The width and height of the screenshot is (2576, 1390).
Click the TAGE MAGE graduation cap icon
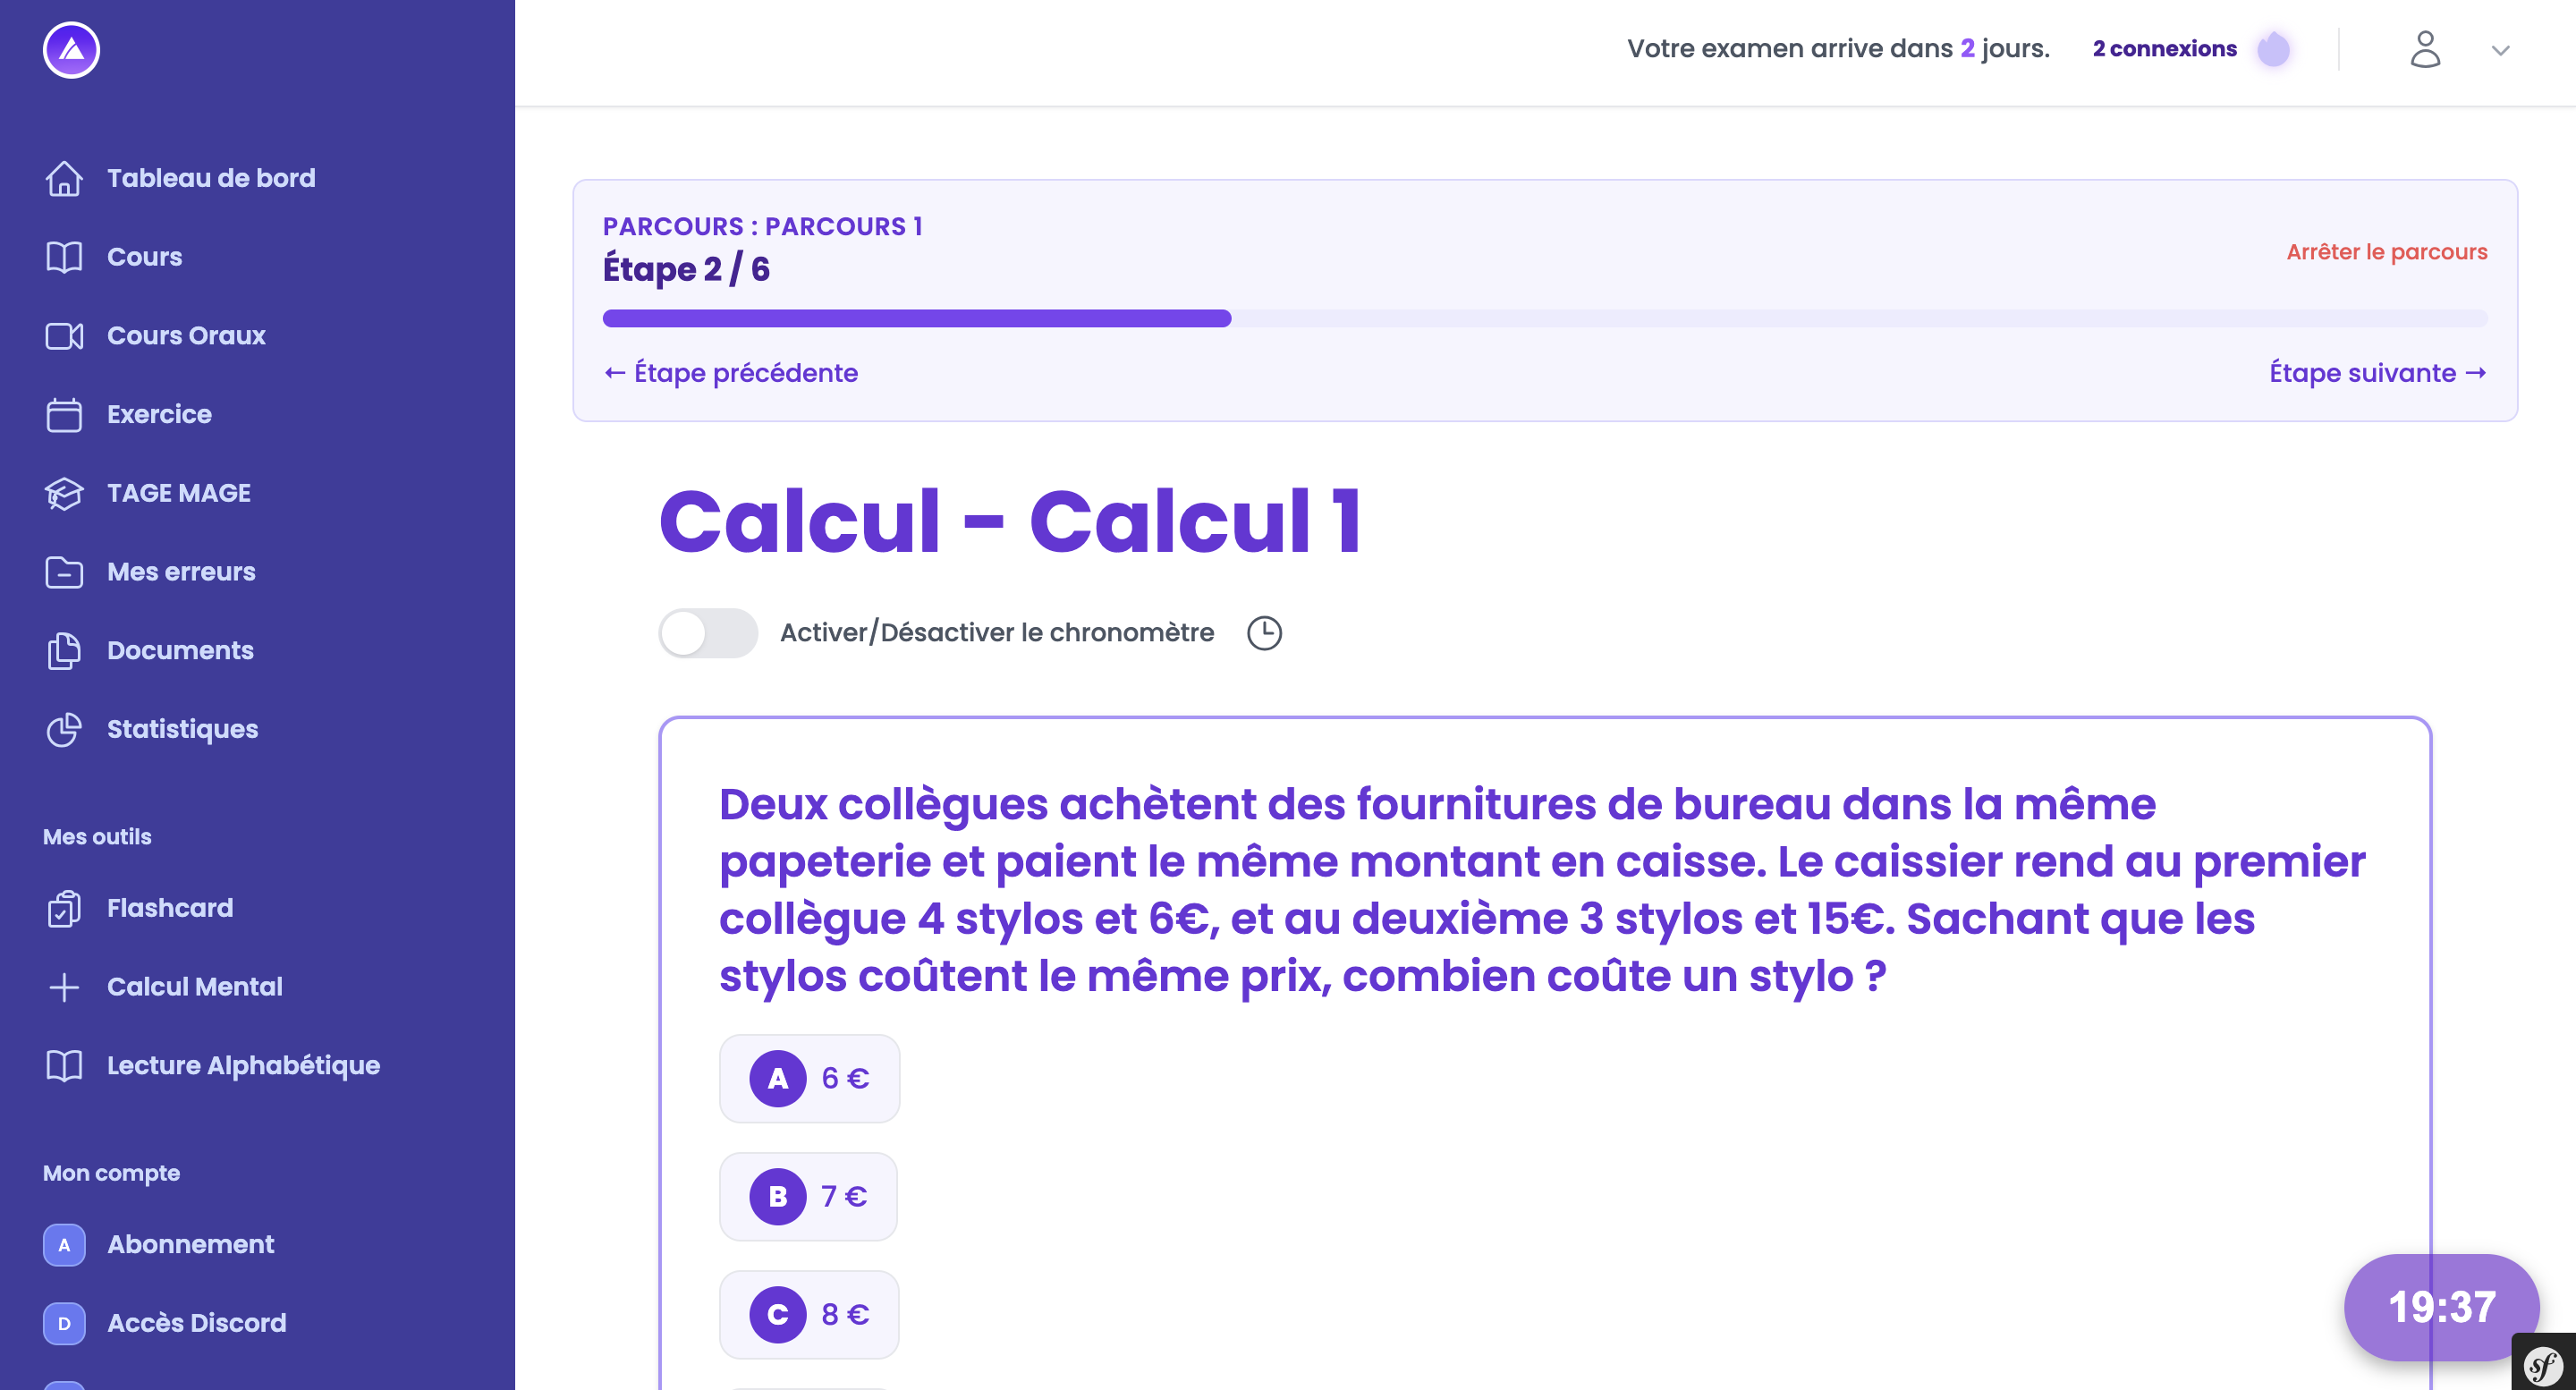tap(64, 493)
